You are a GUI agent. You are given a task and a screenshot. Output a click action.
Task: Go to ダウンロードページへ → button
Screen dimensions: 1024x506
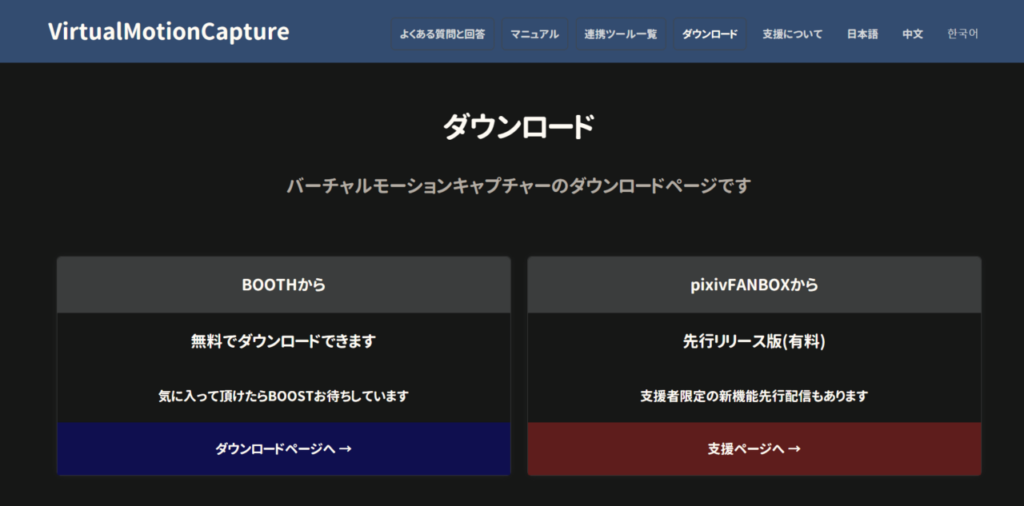[283, 449]
